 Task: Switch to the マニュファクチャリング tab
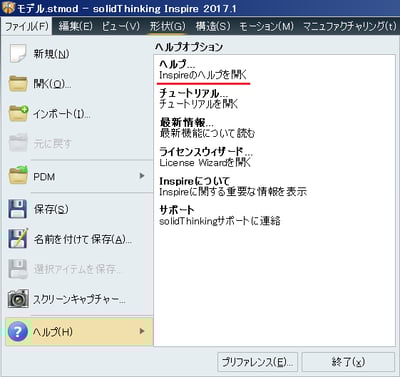(x=350, y=26)
